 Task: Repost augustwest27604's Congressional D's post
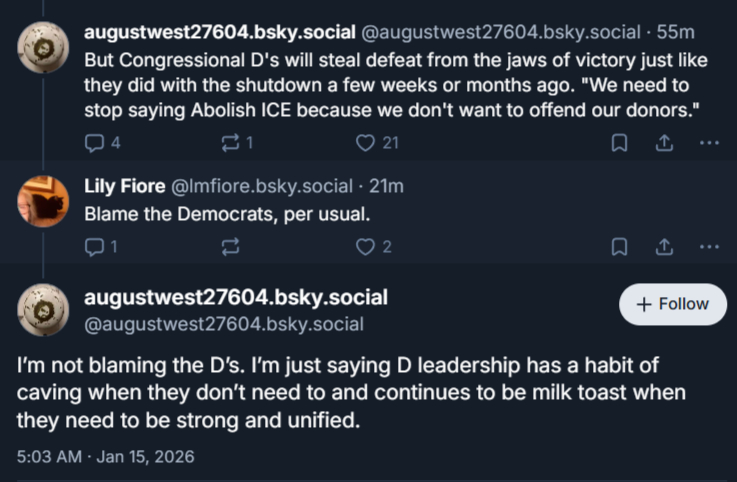[x=229, y=143]
